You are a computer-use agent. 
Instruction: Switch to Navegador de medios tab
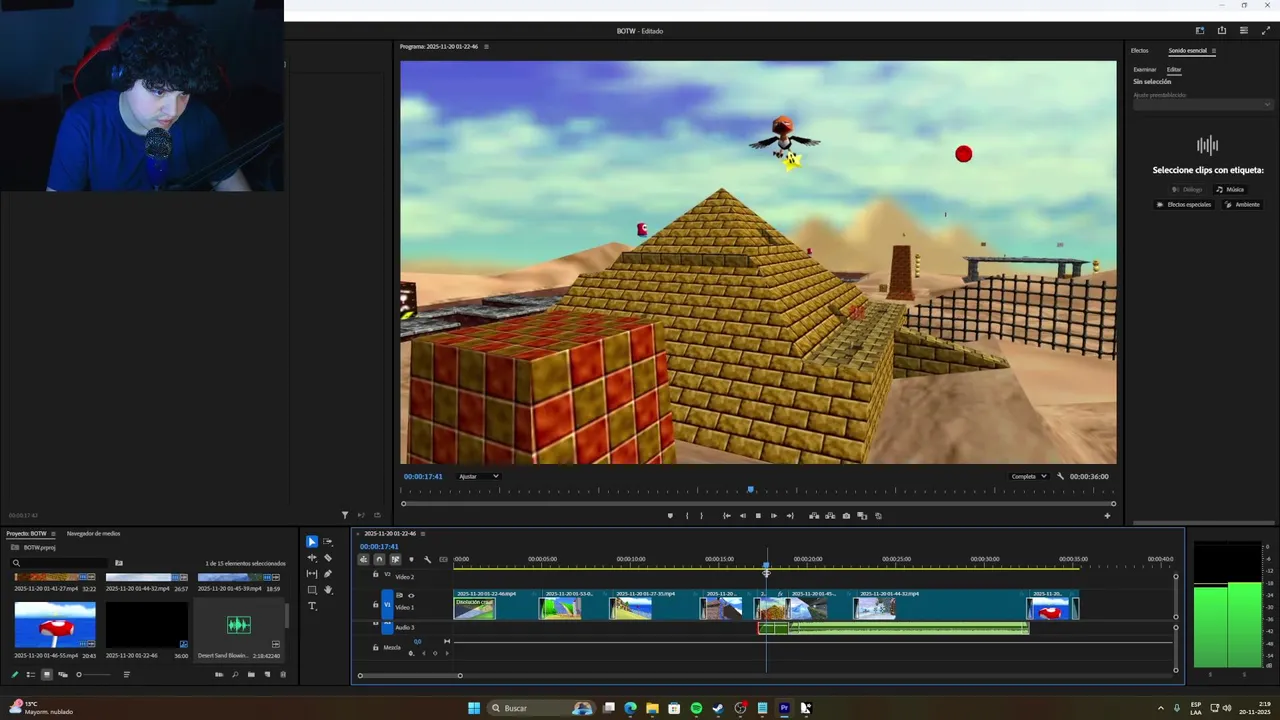[x=93, y=533]
